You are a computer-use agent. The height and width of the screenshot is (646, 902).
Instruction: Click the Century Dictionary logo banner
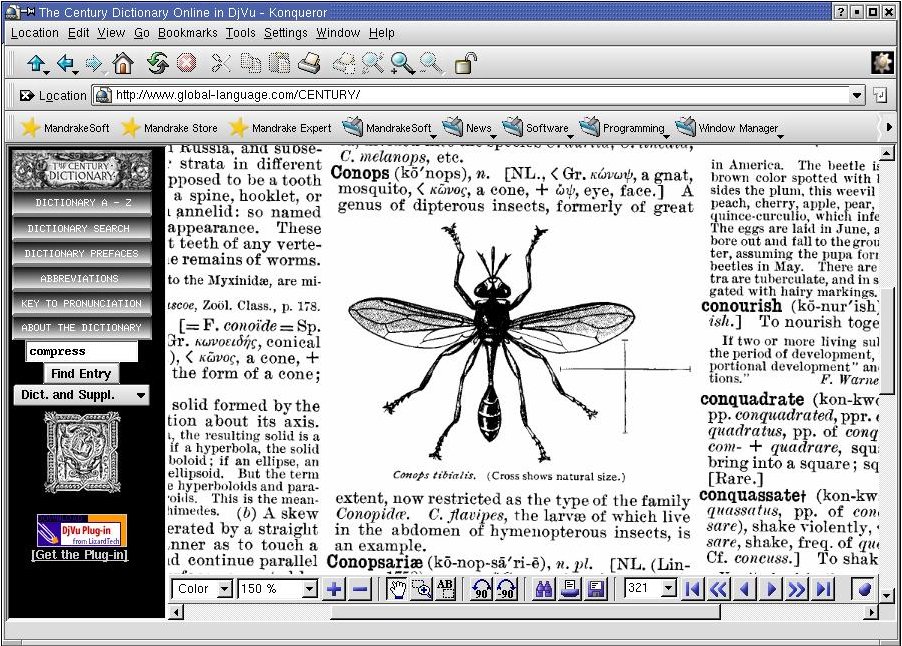(82, 170)
